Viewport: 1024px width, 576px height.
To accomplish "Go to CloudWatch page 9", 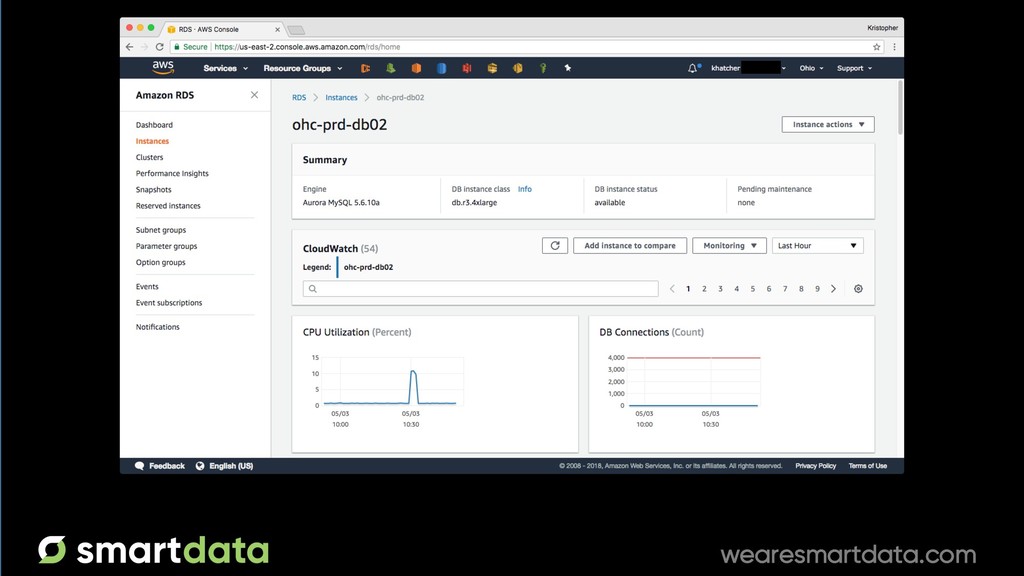I will coord(817,289).
